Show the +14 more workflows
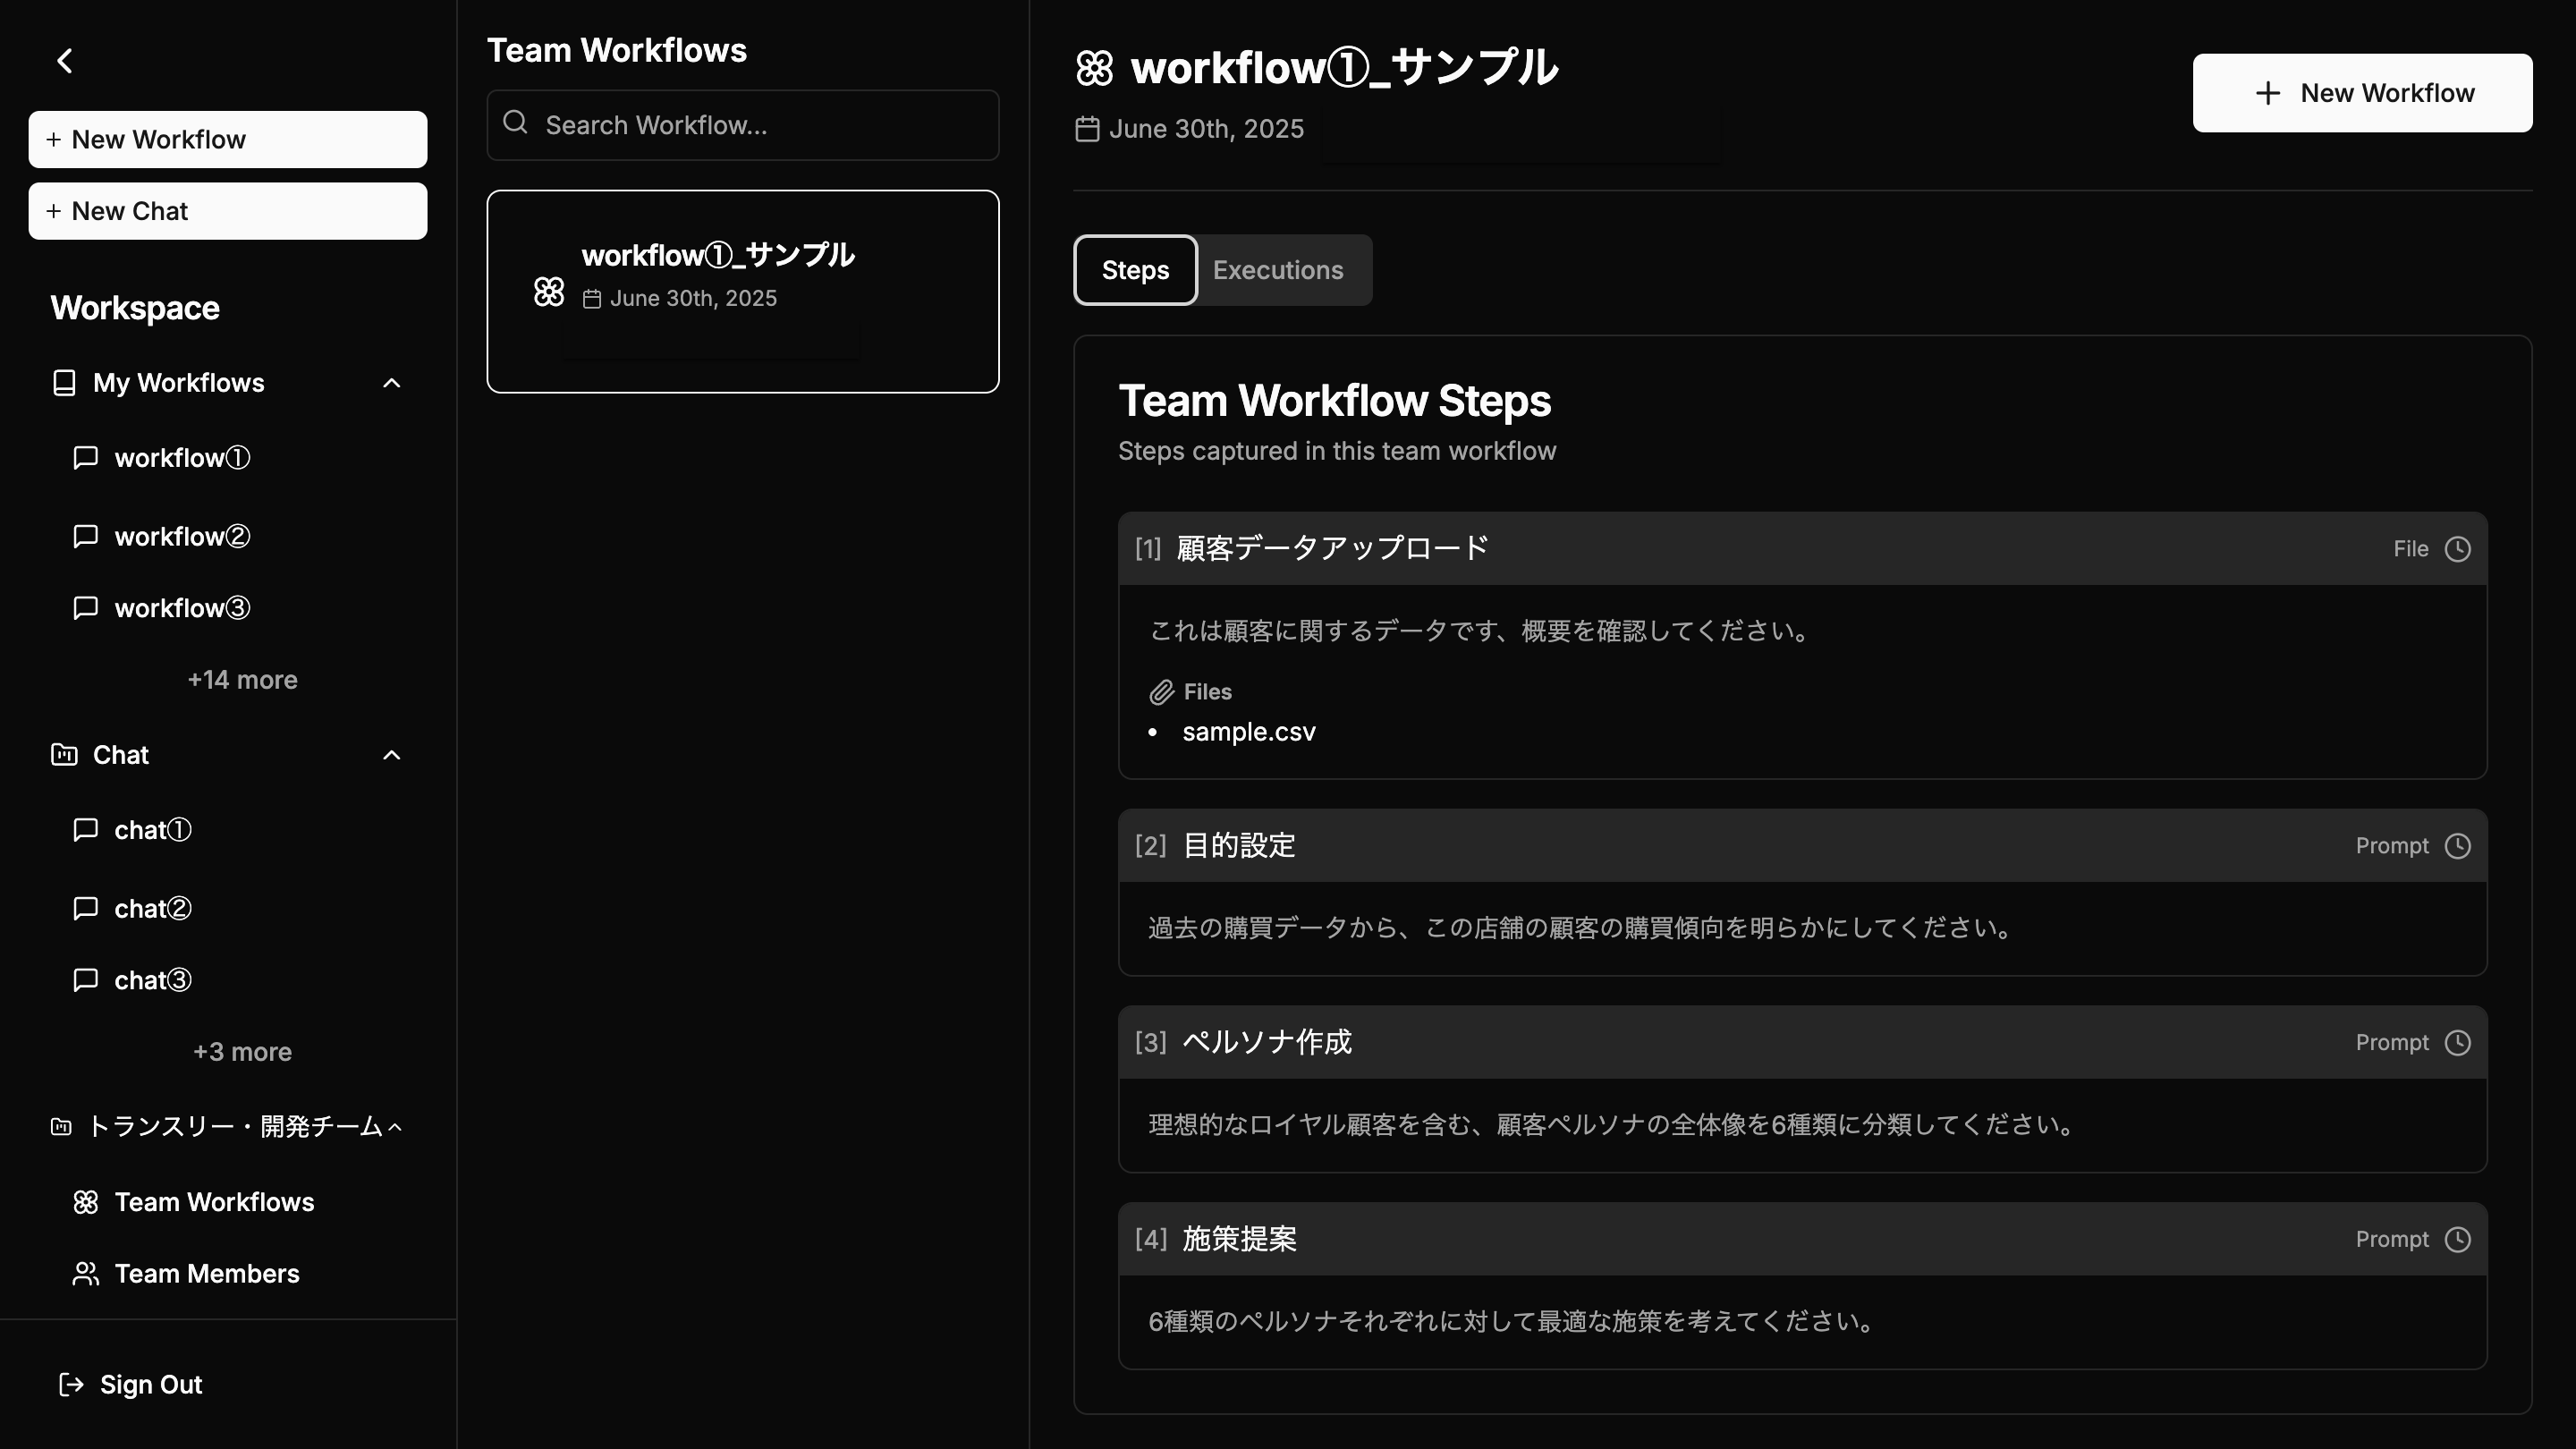2576x1449 pixels. click(242, 680)
